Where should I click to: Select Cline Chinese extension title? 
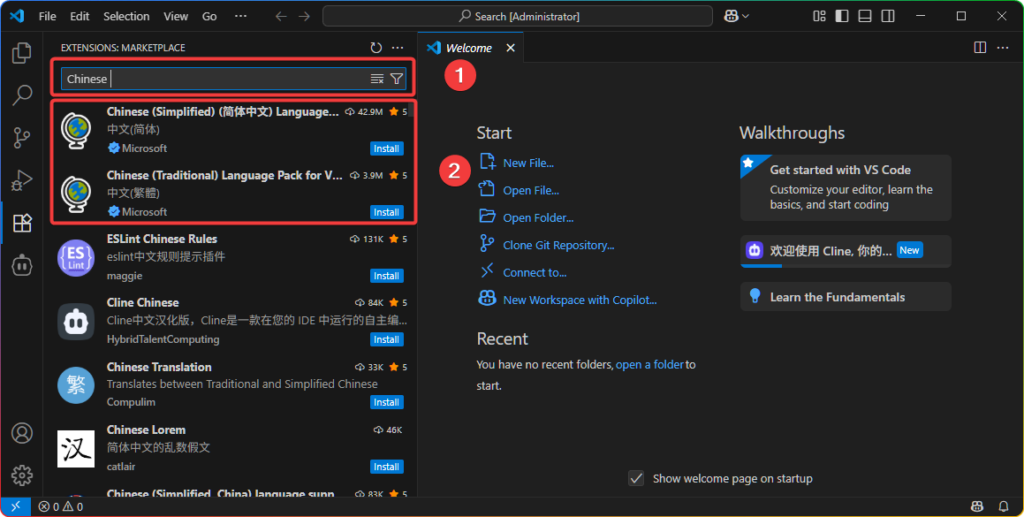[x=142, y=302]
